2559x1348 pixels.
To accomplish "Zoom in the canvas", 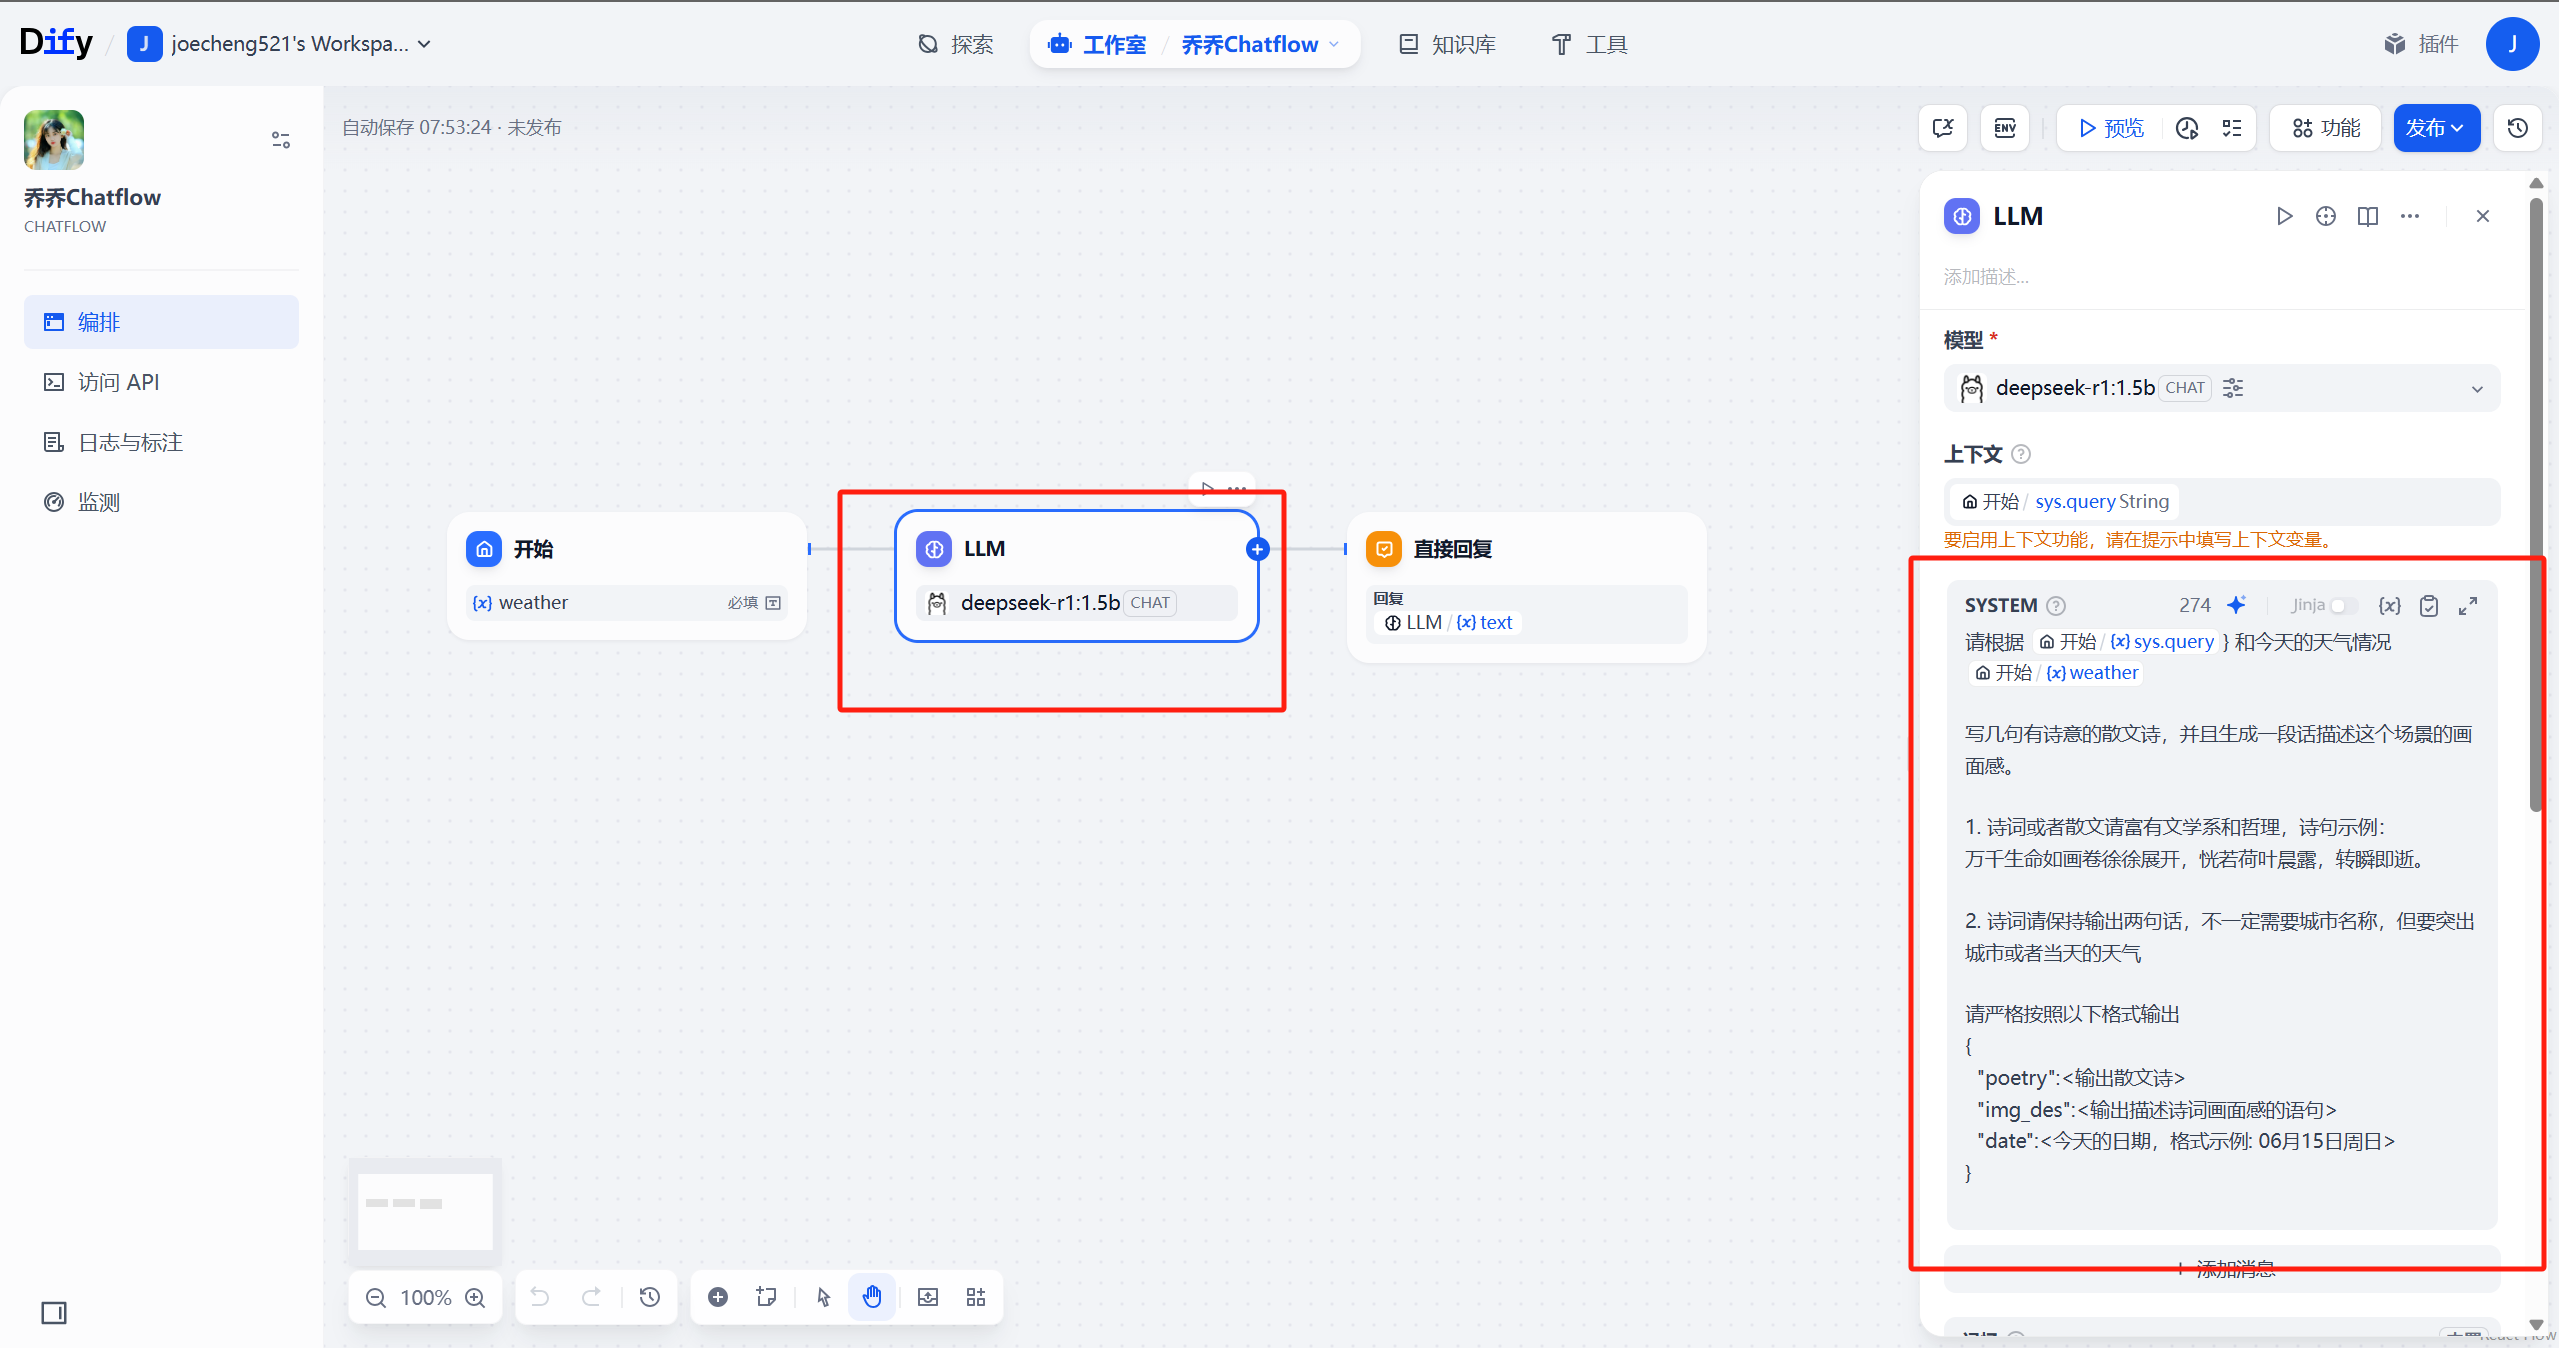I will [476, 1297].
